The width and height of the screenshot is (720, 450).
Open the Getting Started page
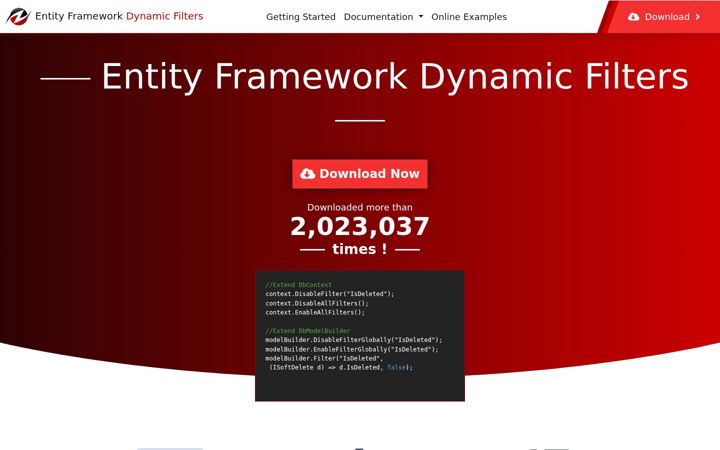pyautogui.click(x=301, y=17)
